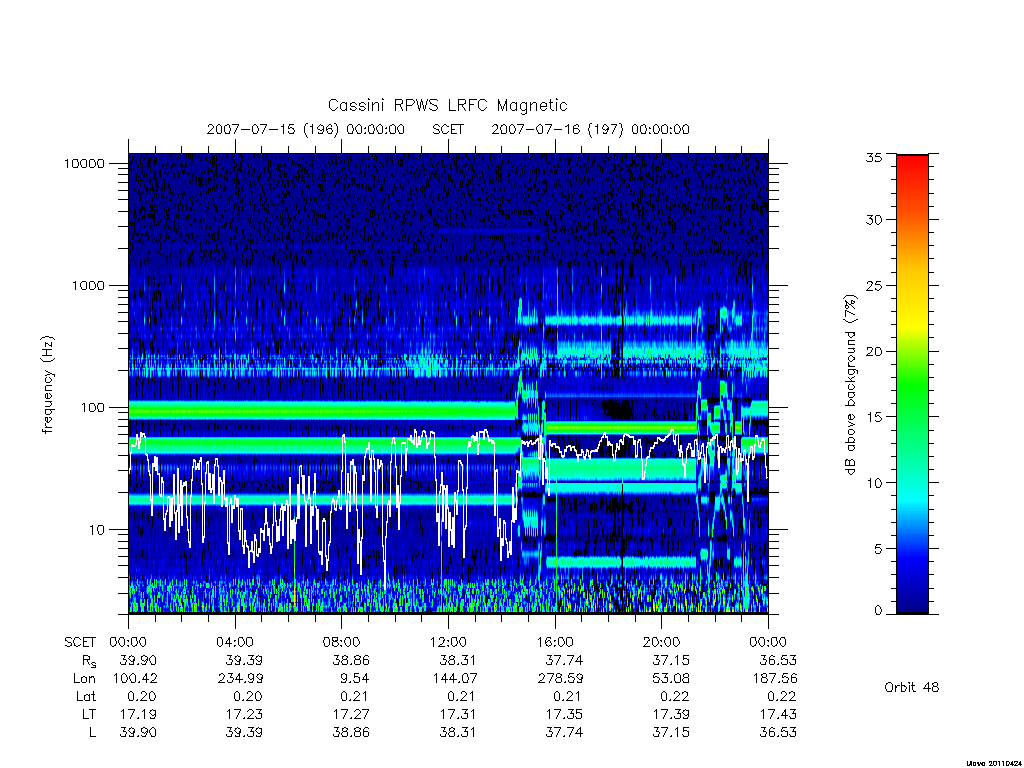Click the 10000 frequency tick label
The width and height of the screenshot is (1024, 768).
click(x=84, y=163)
